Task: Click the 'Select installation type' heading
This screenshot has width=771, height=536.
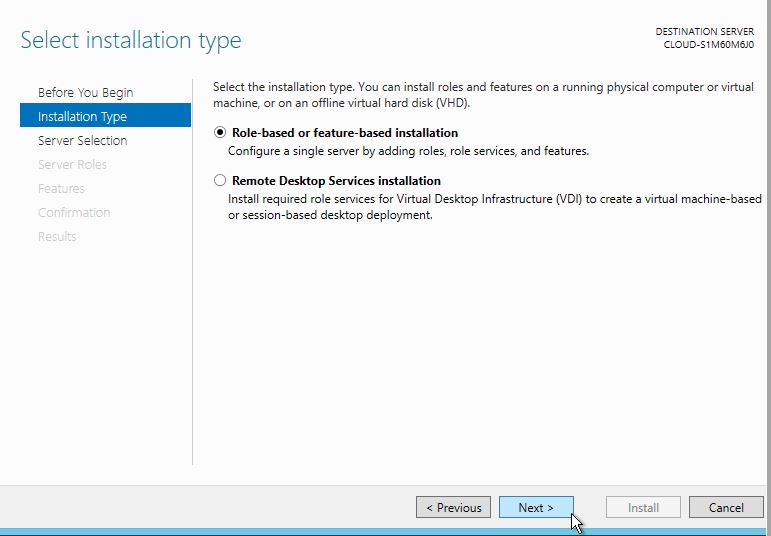Action: coord(131,40)
